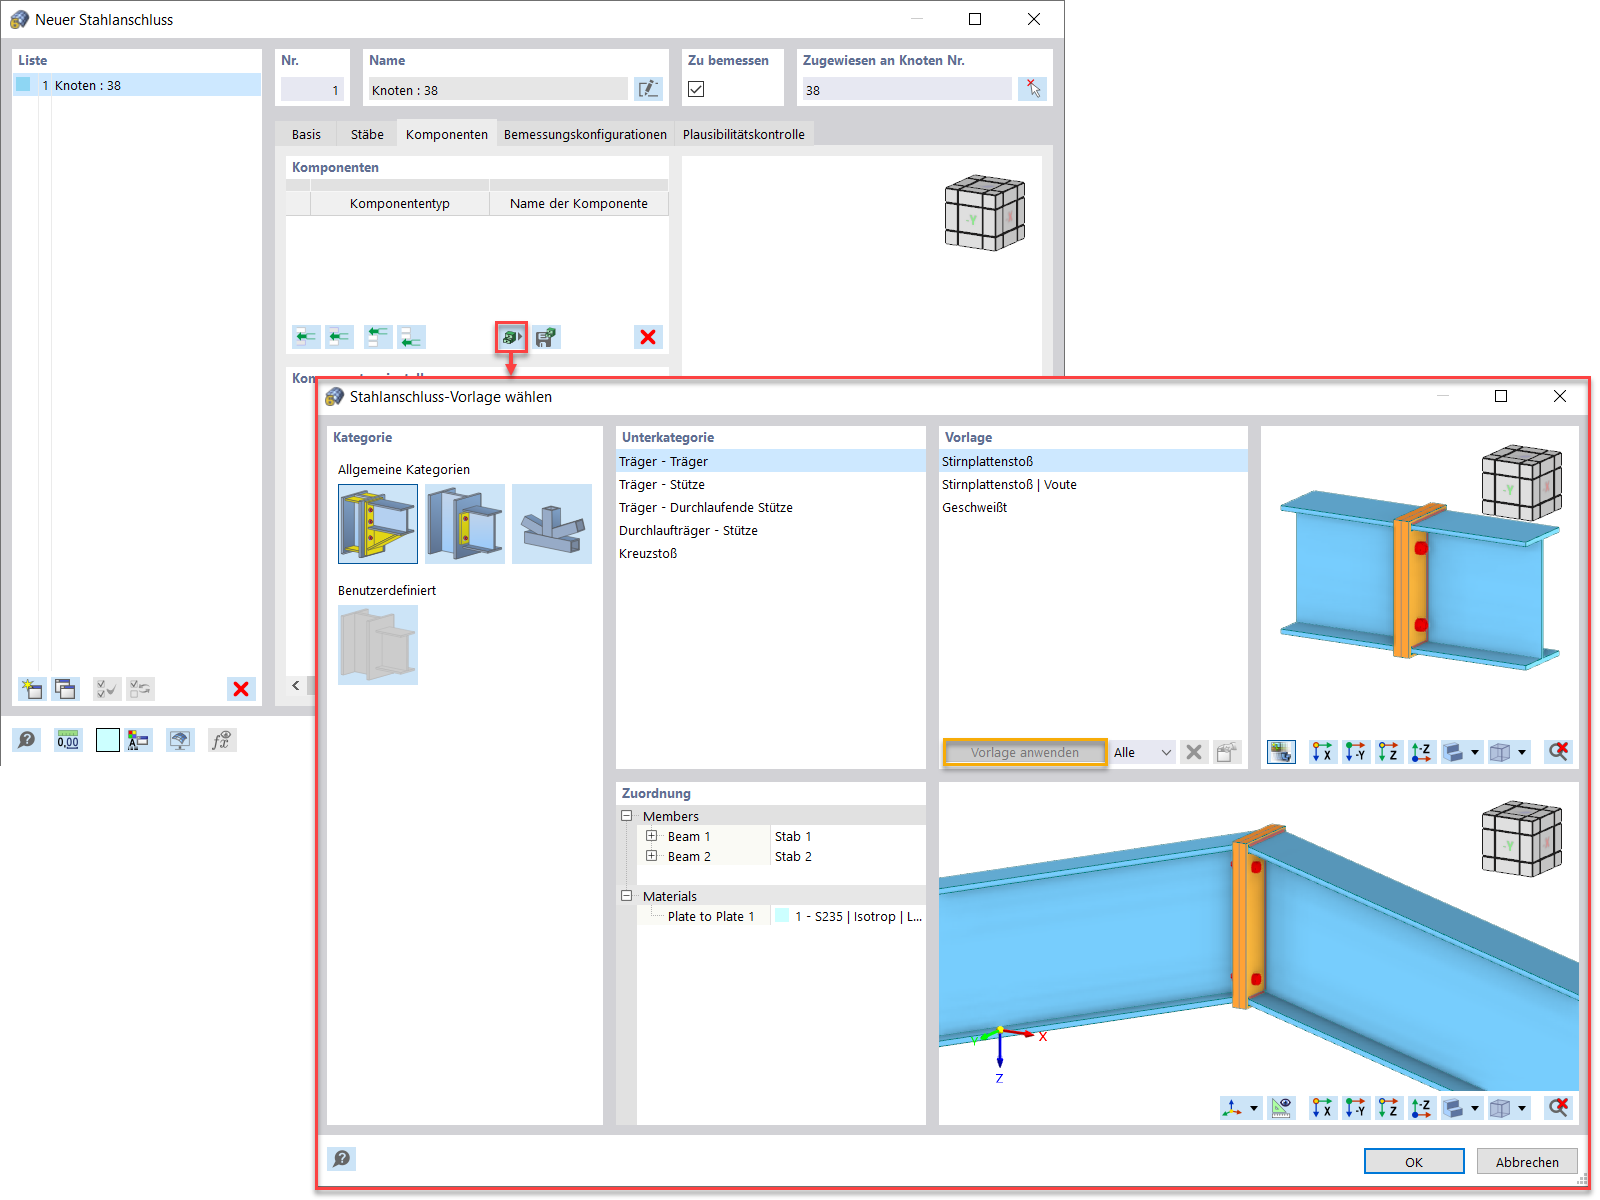Click view in -Y direction icon in template preview
The height and width of the screenshot is (1200, 1600).
(1355, 752)
